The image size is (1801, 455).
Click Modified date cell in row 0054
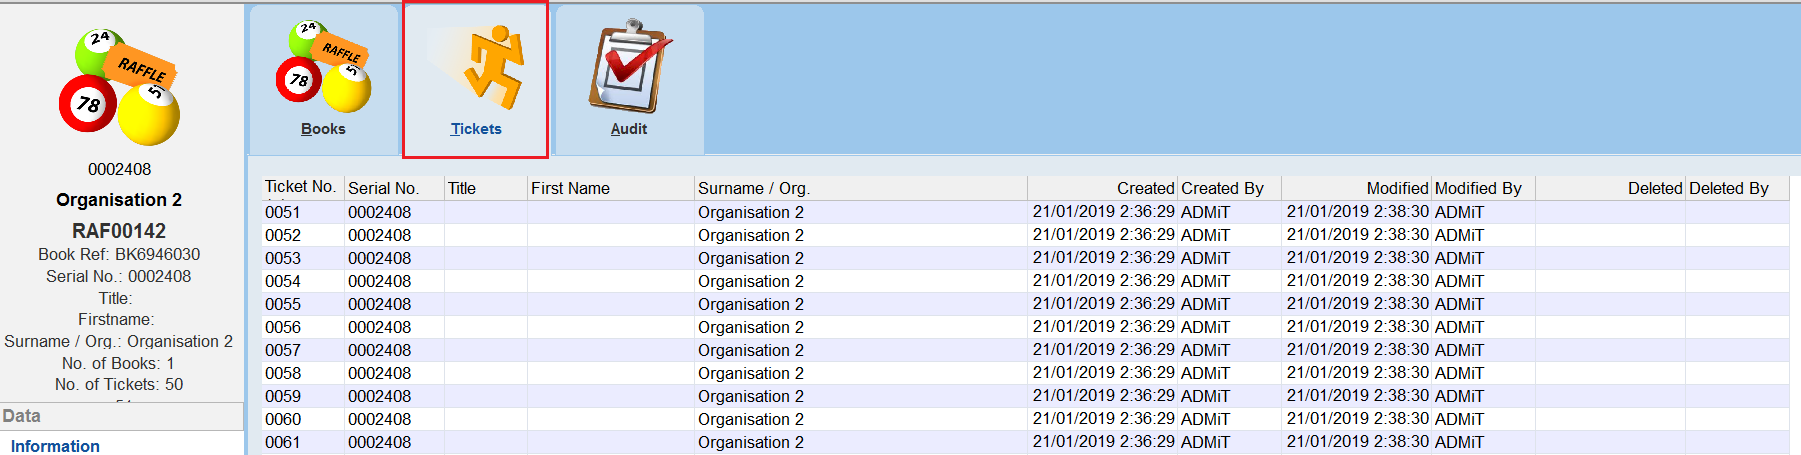(x=1357, y=281)
